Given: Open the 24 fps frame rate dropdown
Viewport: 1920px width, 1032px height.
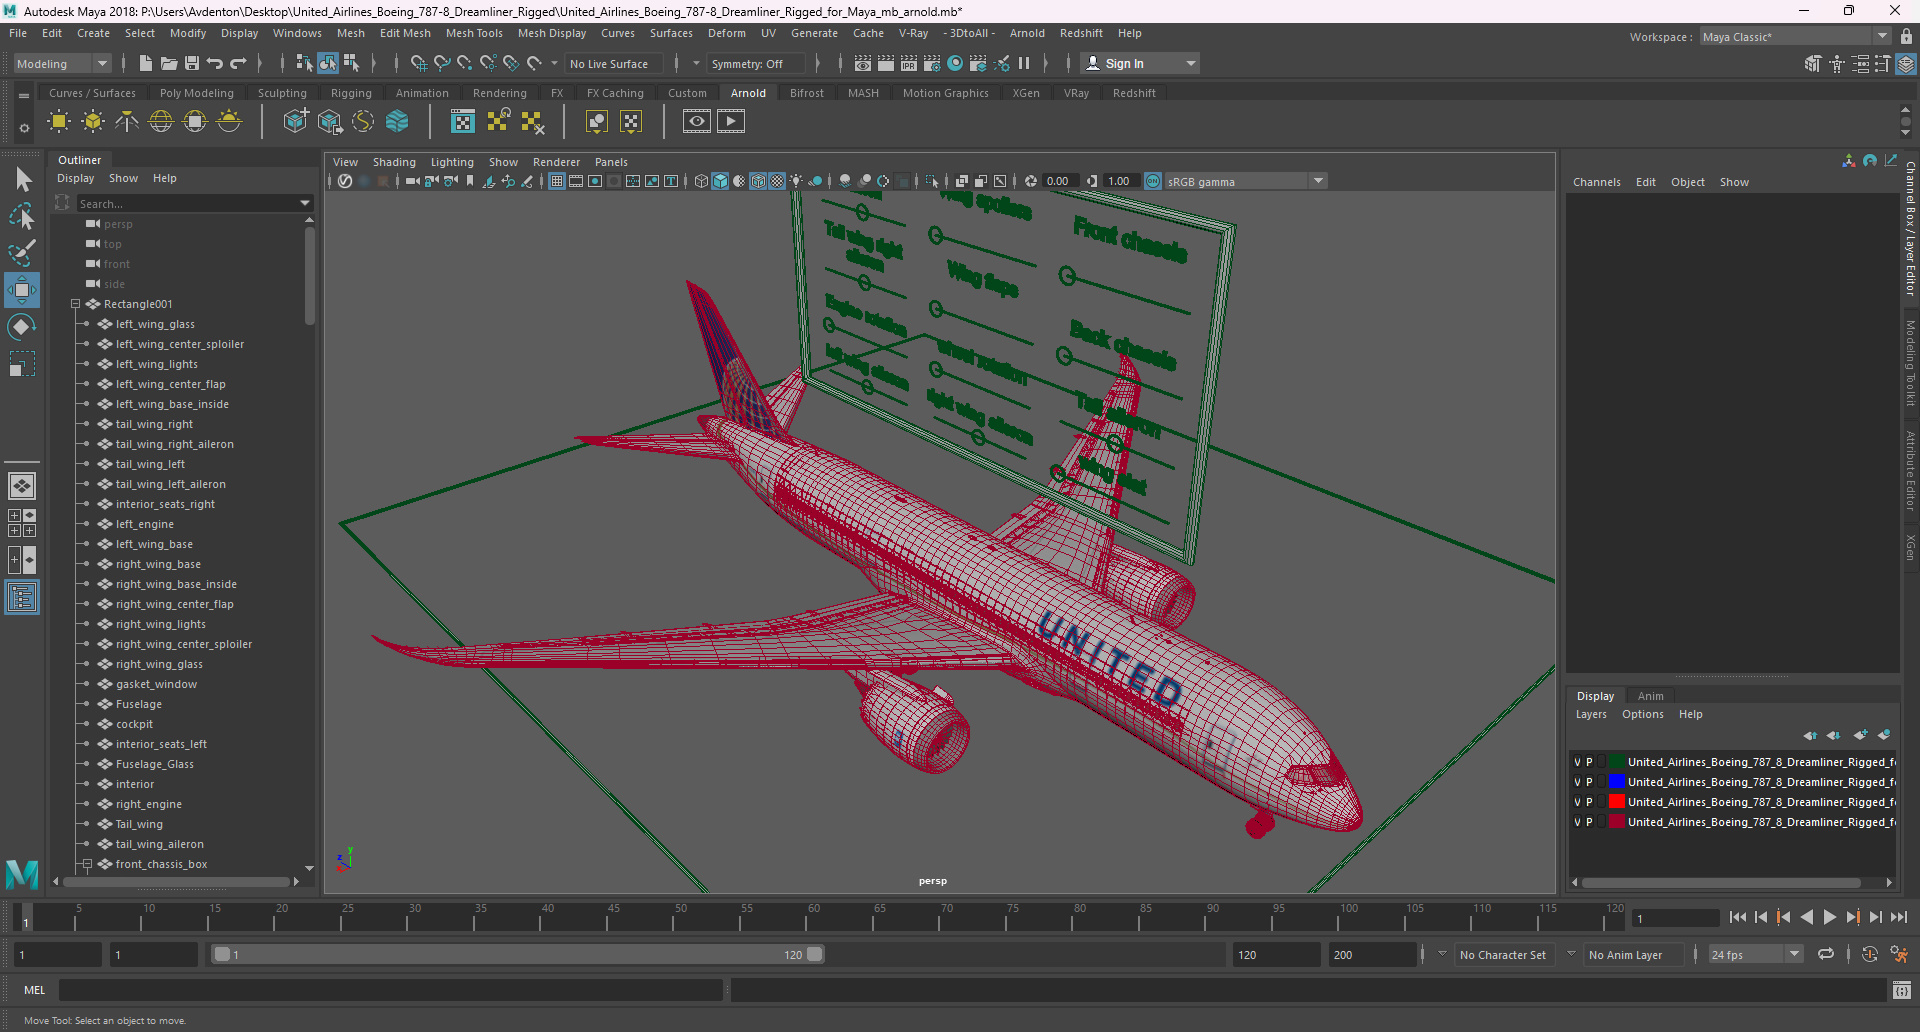Looking at the screenshot, I should pyautogui.click(x=1755, y=954).
